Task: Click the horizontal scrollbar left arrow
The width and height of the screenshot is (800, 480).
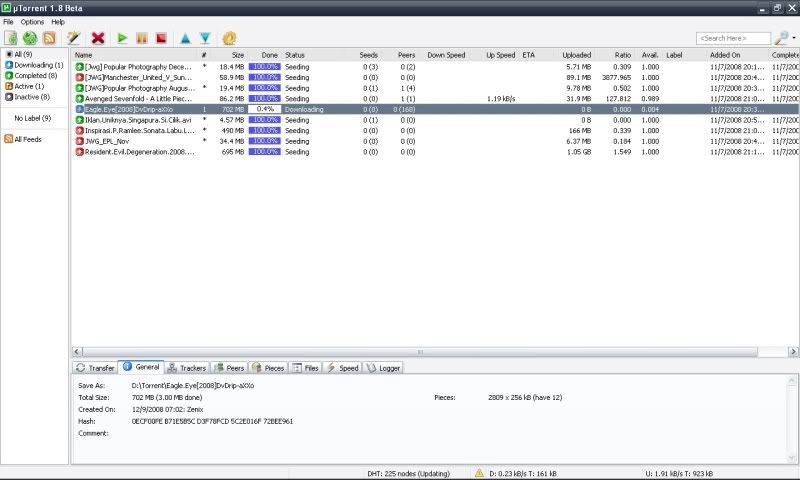Action: click(x=77, y=351)
